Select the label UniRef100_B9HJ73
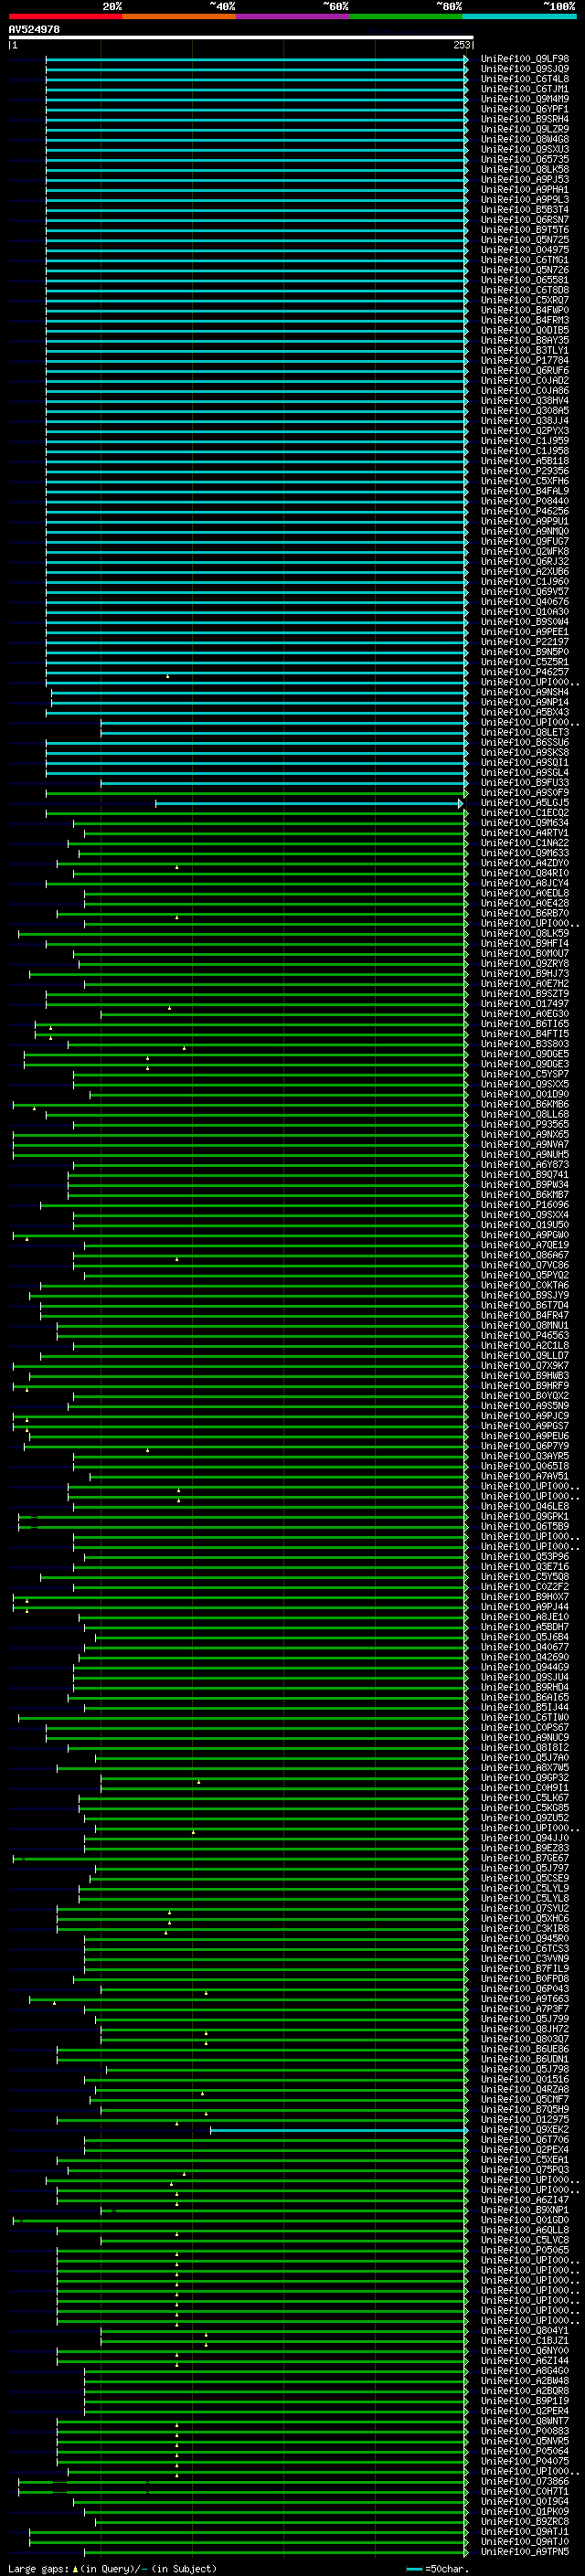The height and width of the screenshot is (2576, 585). 525,973
